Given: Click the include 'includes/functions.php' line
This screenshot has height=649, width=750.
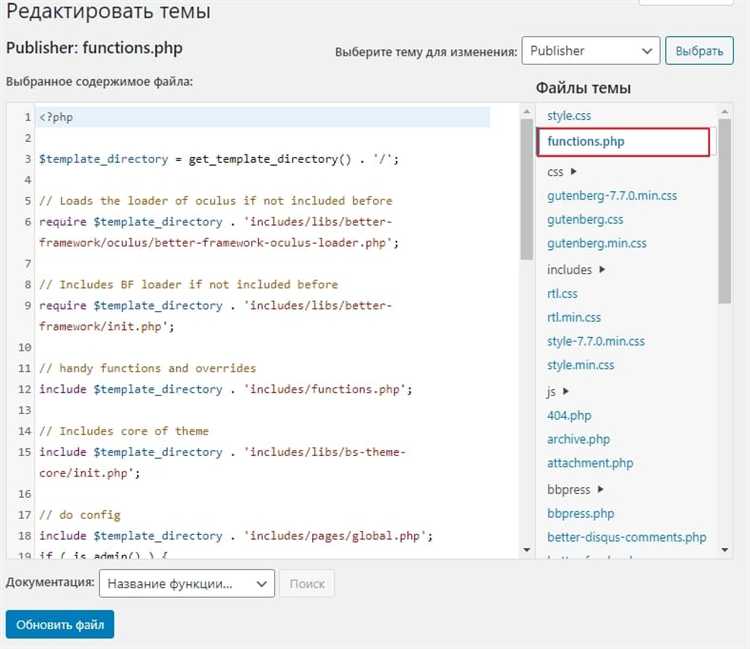Looking at the screenshot, I should 225,389.
